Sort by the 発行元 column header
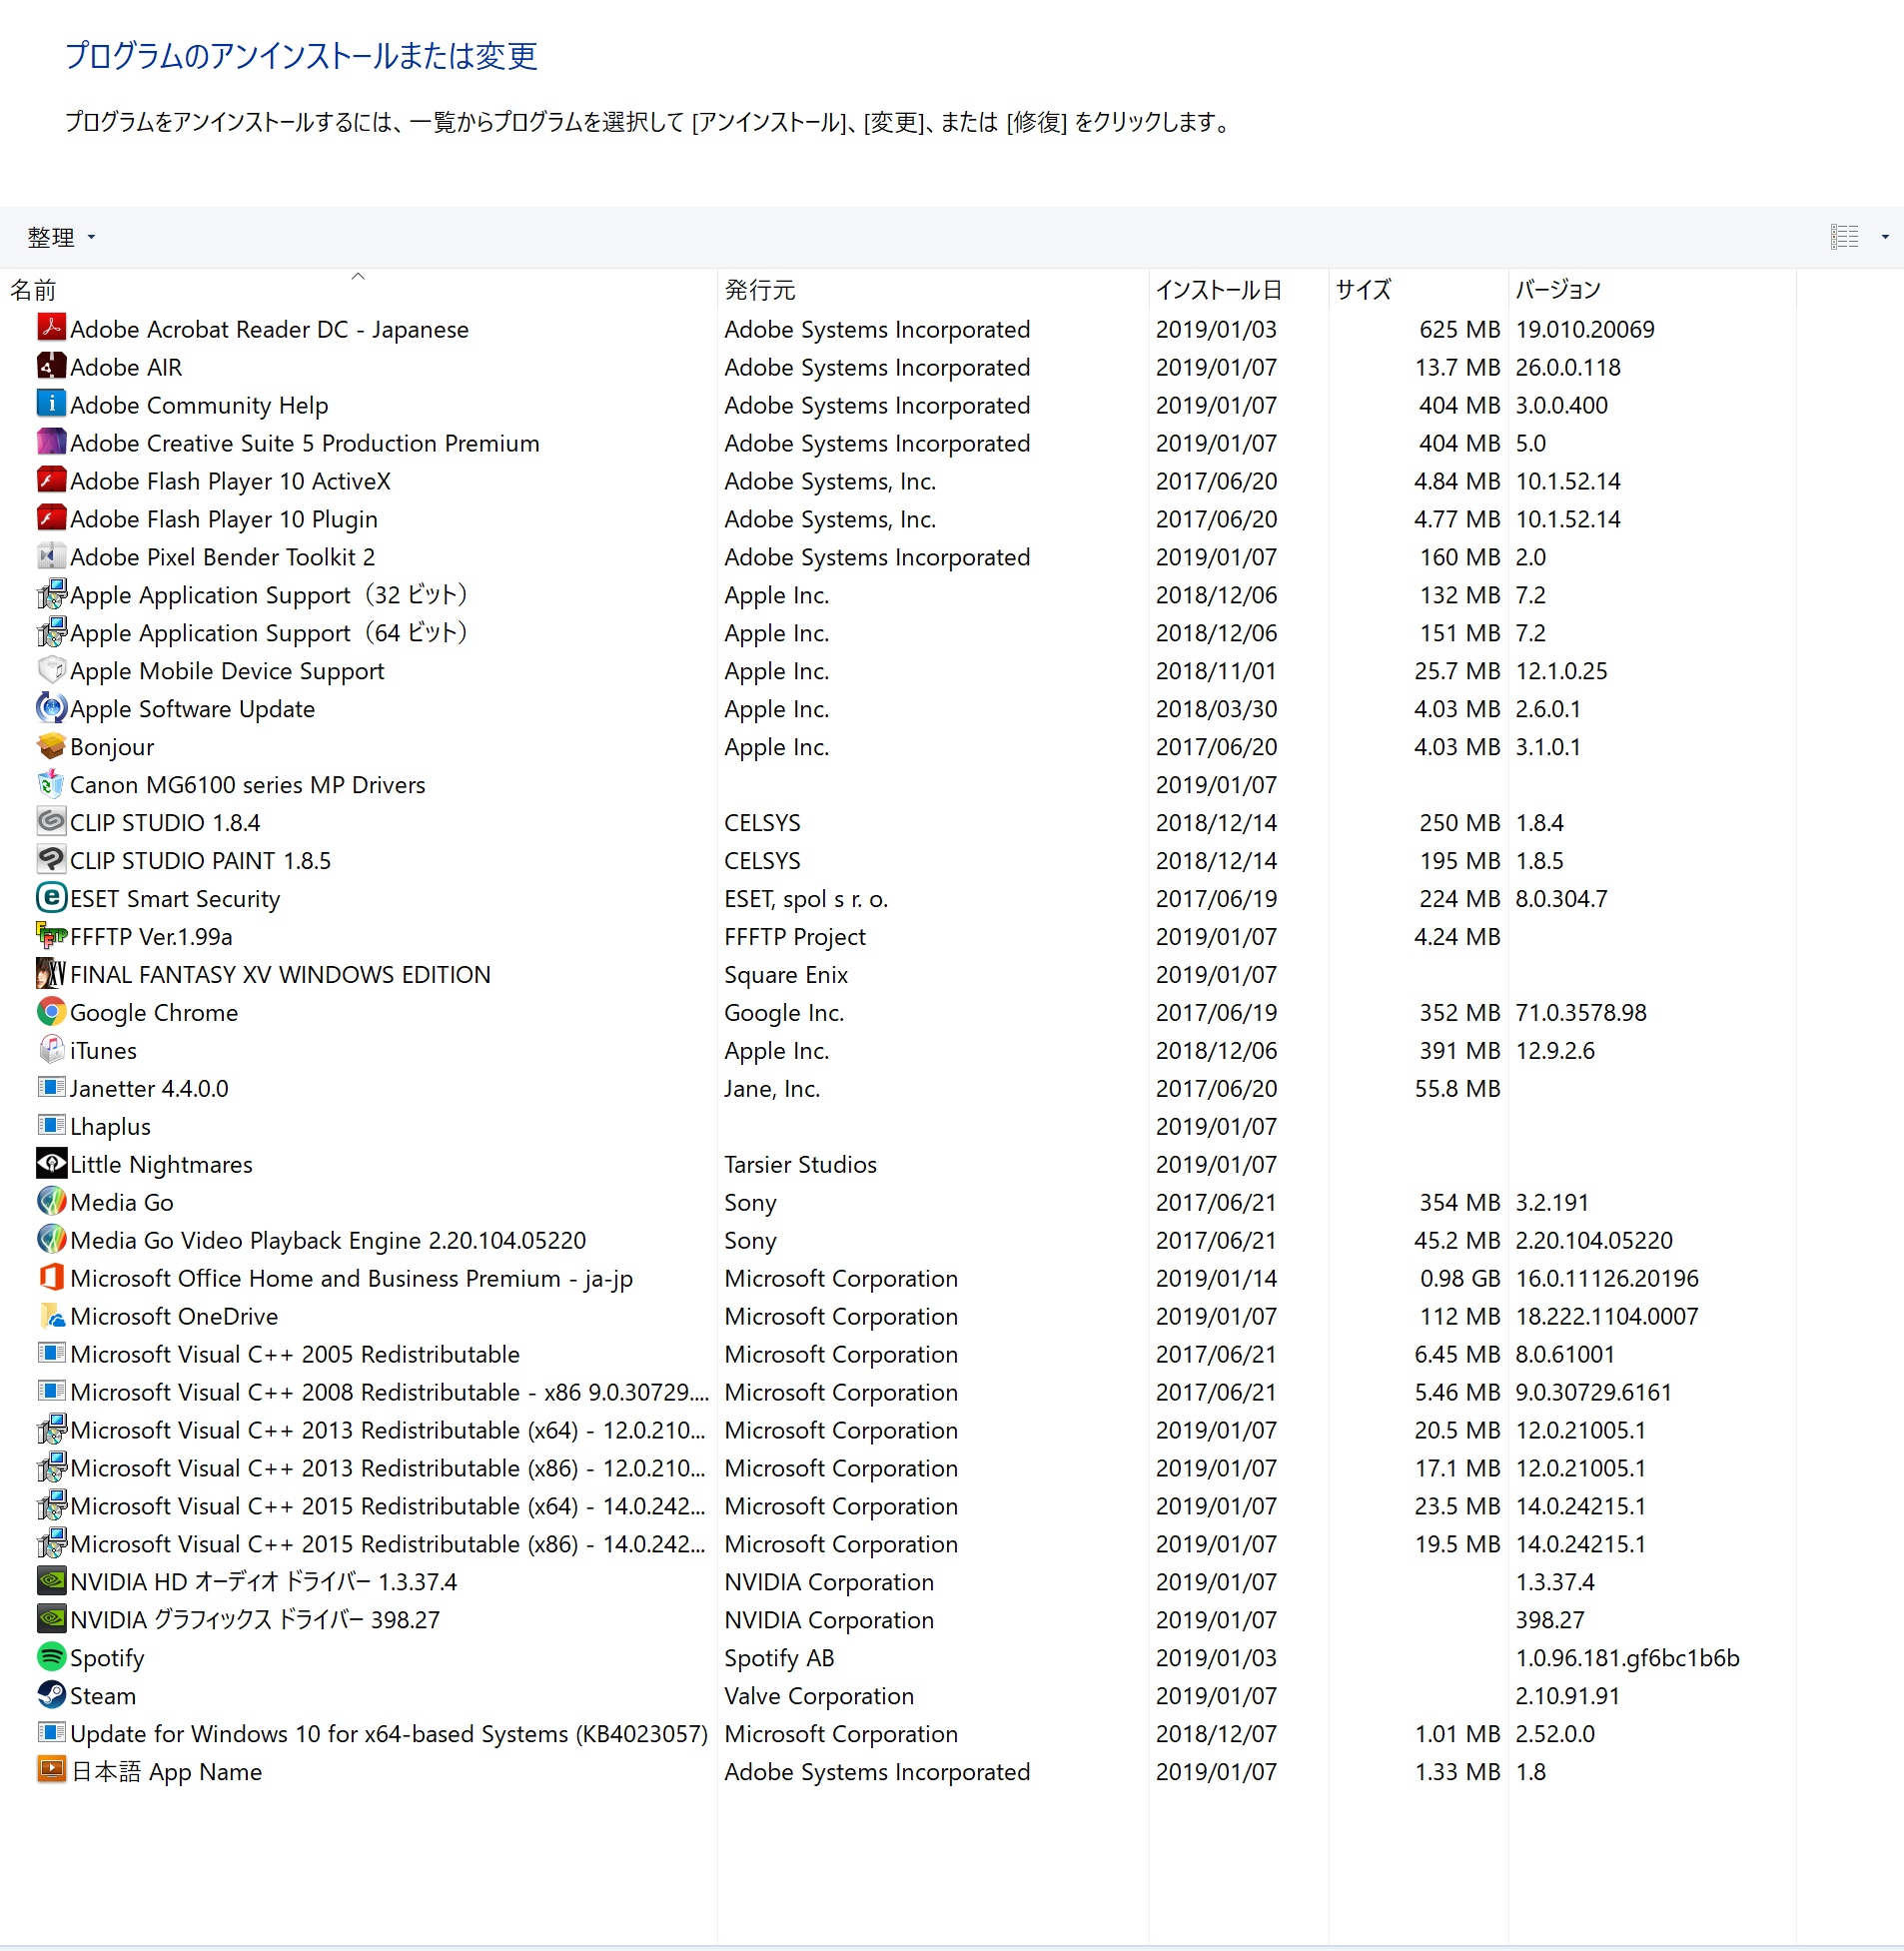The image size is (1904, 1951). pos(933,289)
